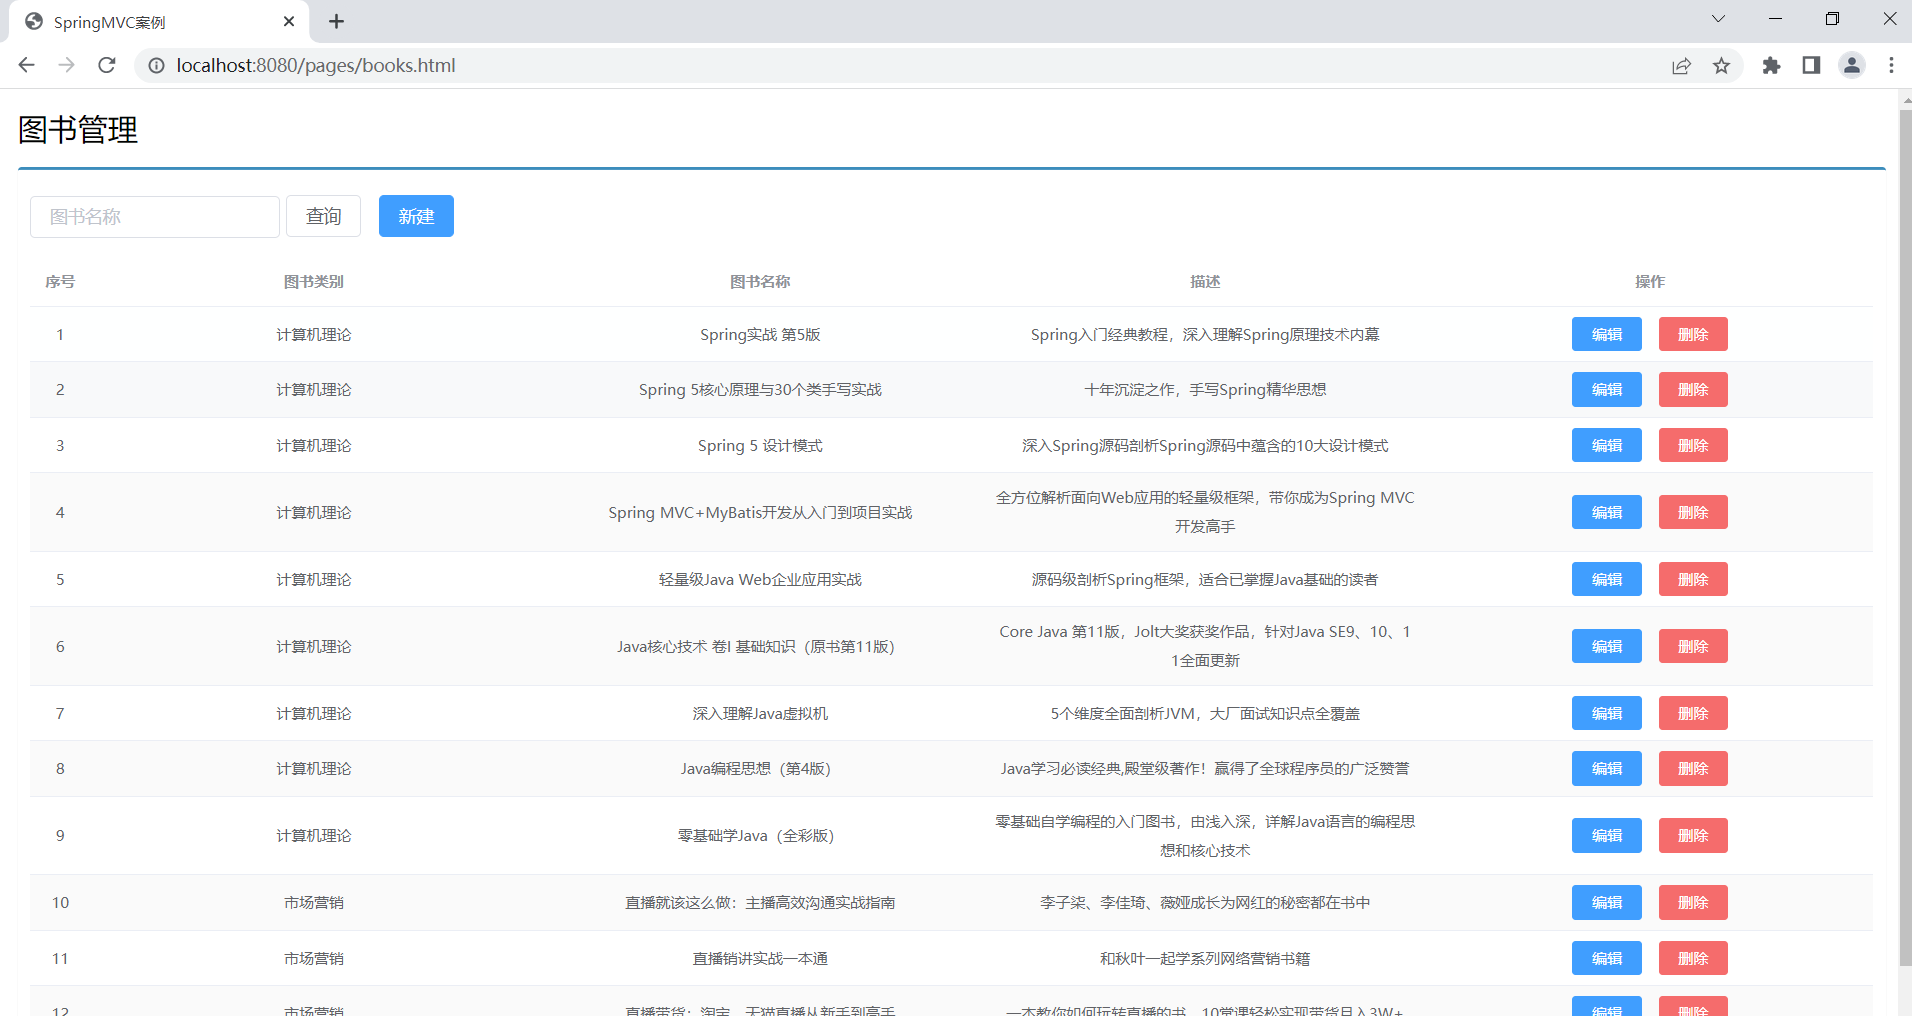This screenshot has width=1912, height=1016.
Task: Bookmark this page with the star icon
Action: click(1721, 65)
